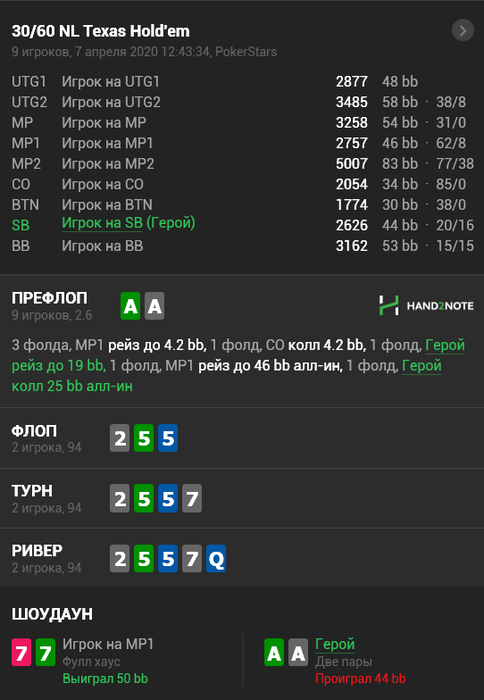Click the grey 7 turn card

[192, 498]
